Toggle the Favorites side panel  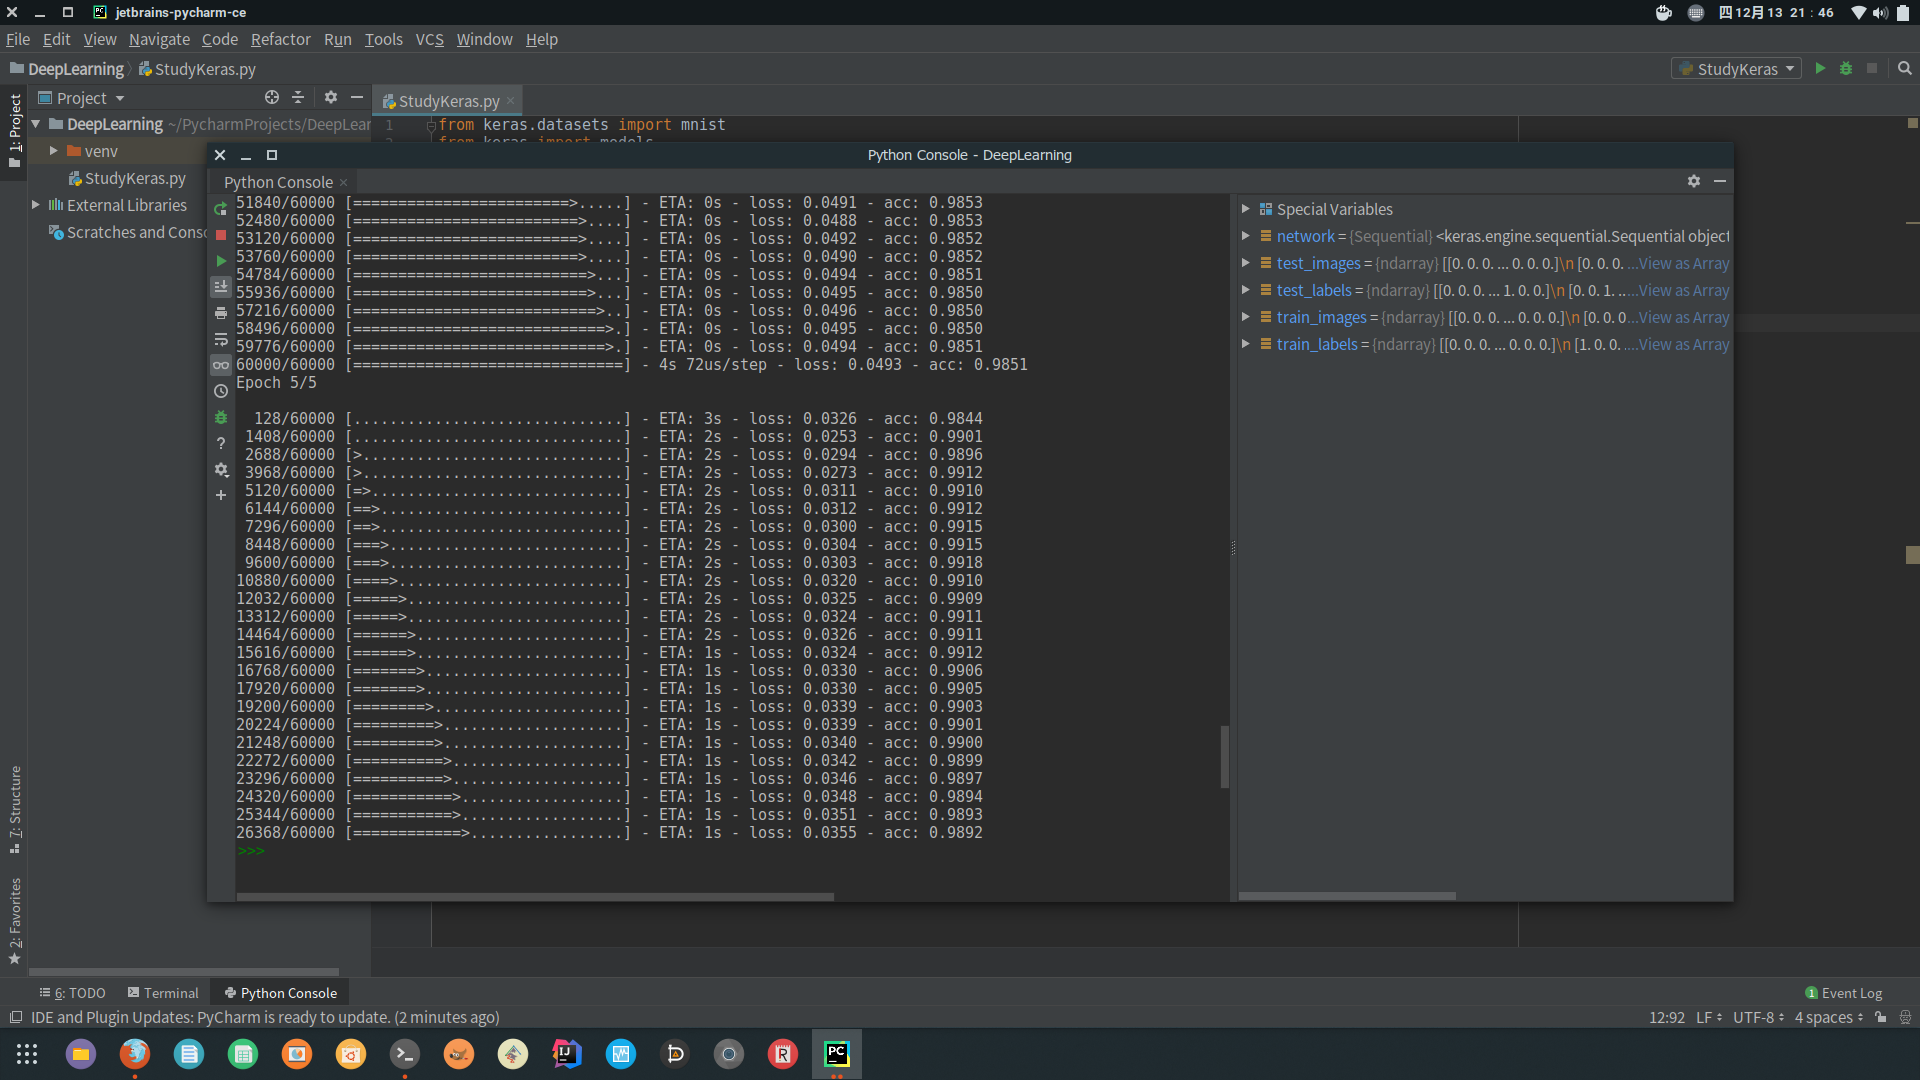tap(15, 921)
